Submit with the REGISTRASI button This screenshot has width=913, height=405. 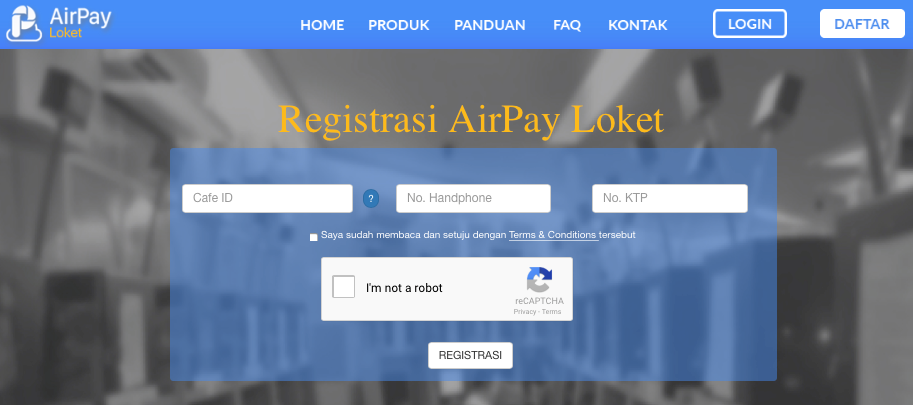pyautogui.click(x=470, y=356)
